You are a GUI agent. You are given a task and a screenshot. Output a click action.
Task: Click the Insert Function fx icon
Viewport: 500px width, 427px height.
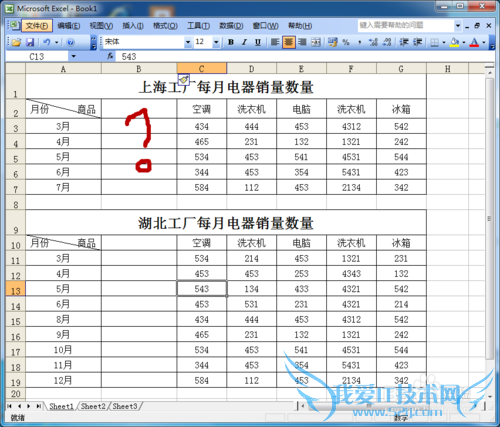(110, 56)
